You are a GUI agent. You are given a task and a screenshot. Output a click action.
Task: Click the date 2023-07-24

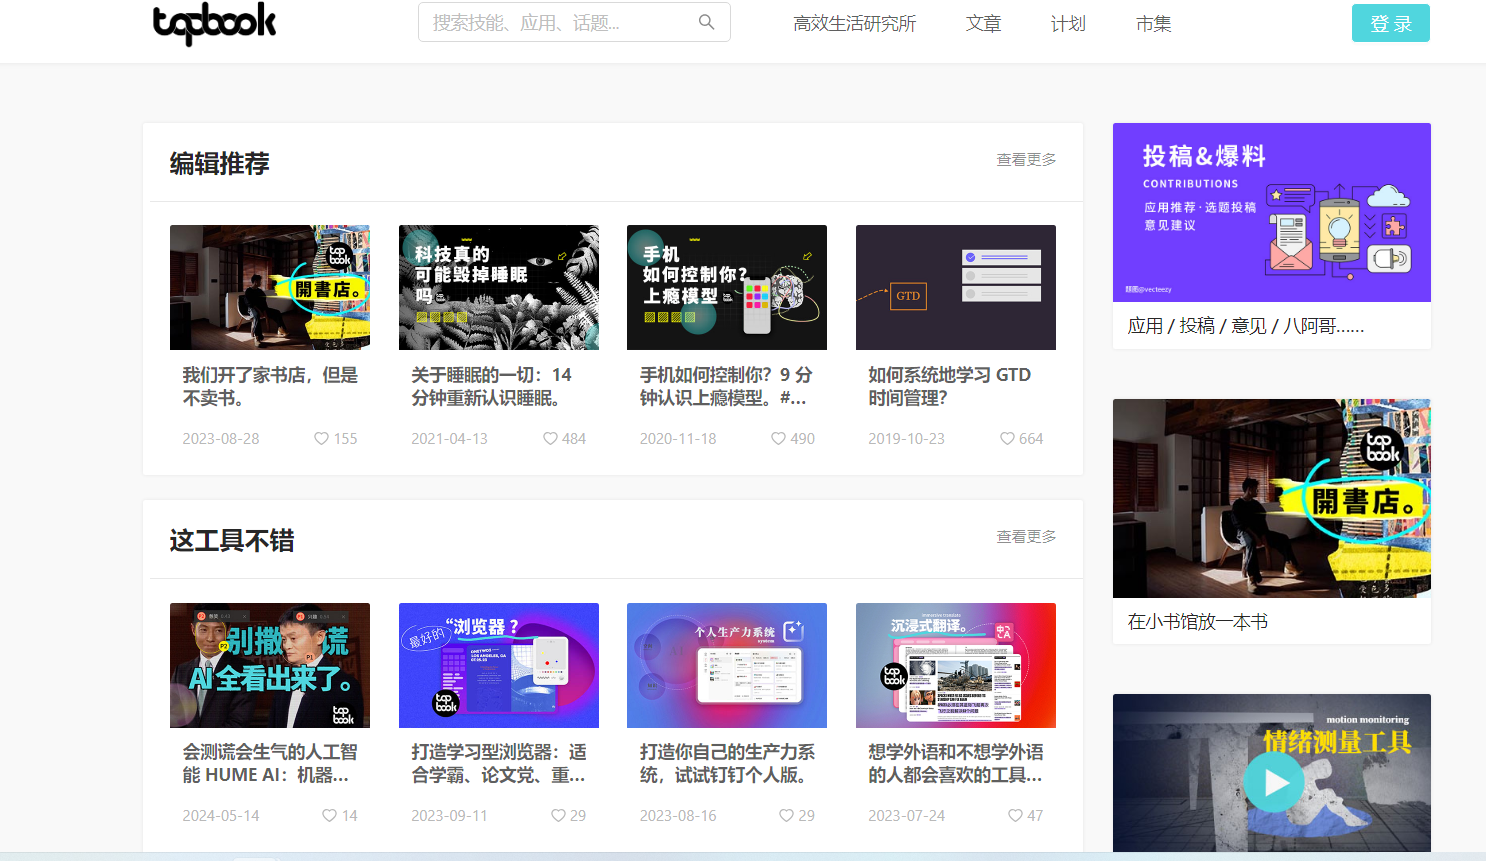point(906,816)
